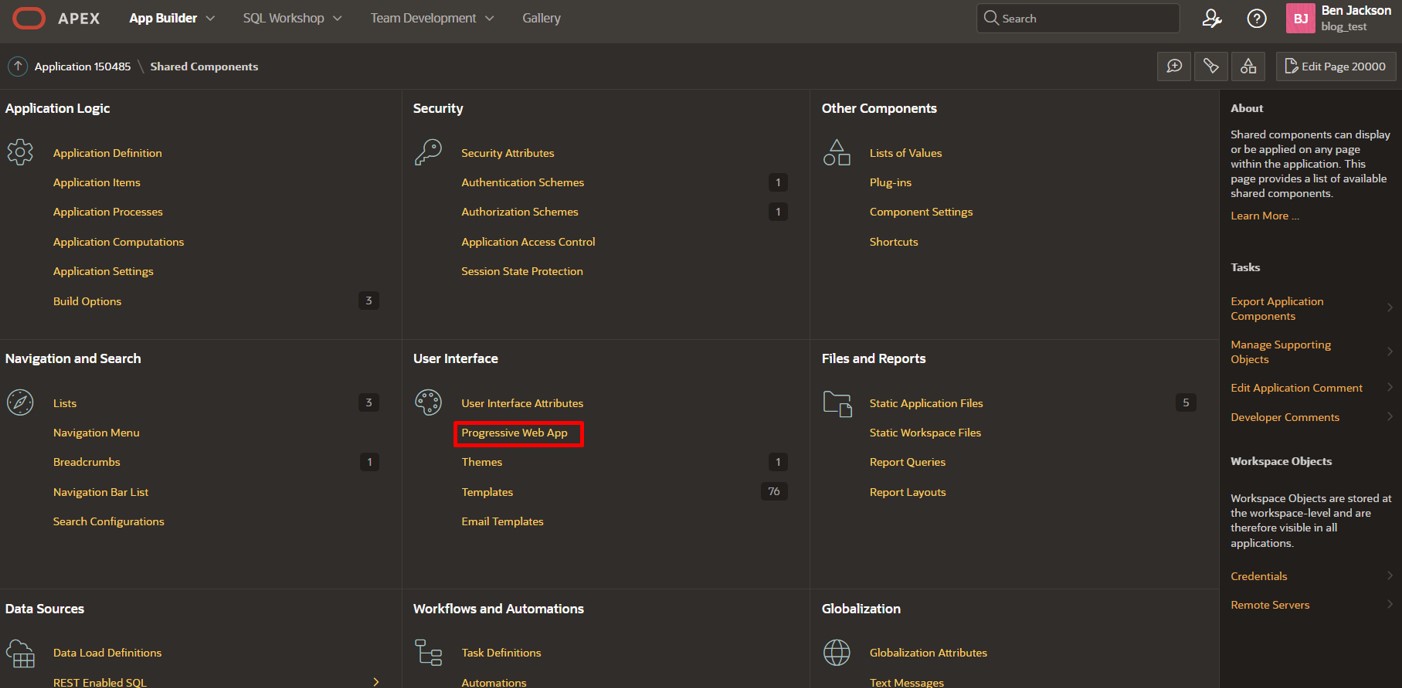The image size is (1402, 688).
Task: Expand the Export Application Components task arrow
Action: point(1389,308)
